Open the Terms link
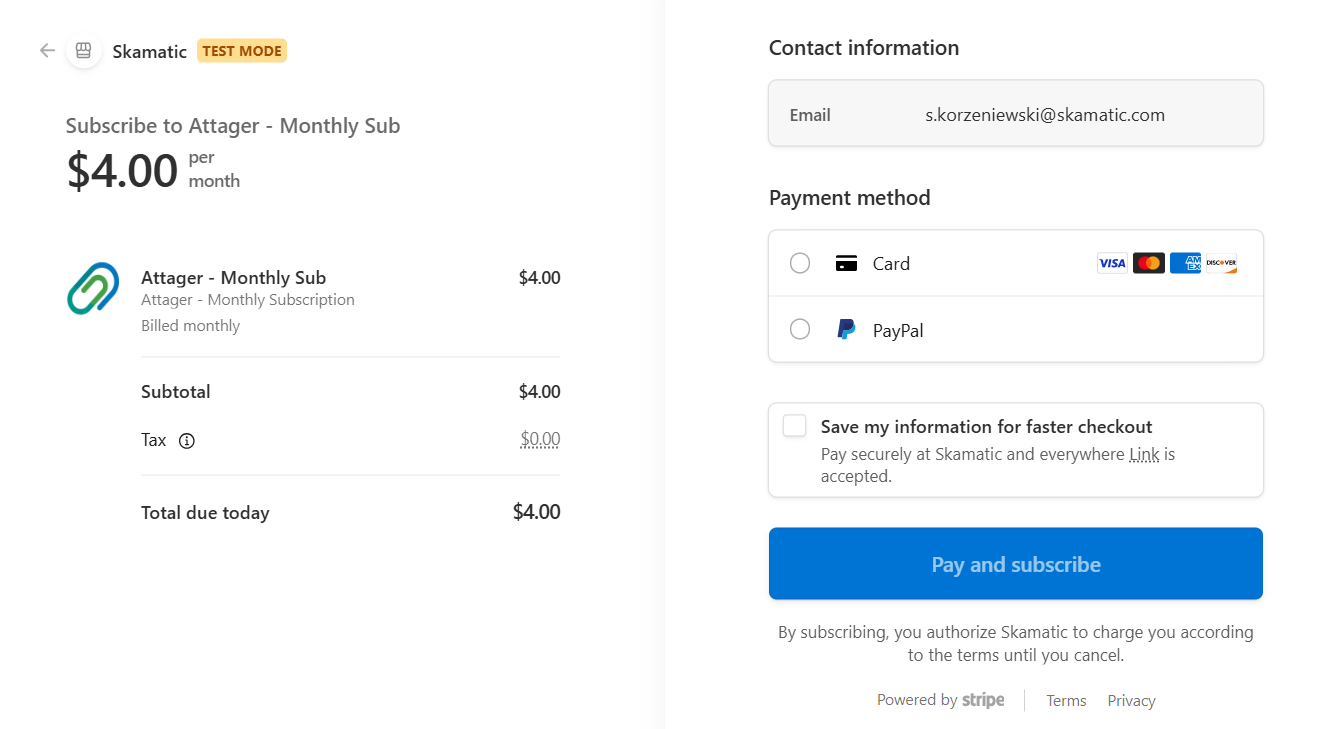The height and width of the screenshot is (729, 1326). (1066, 700)
